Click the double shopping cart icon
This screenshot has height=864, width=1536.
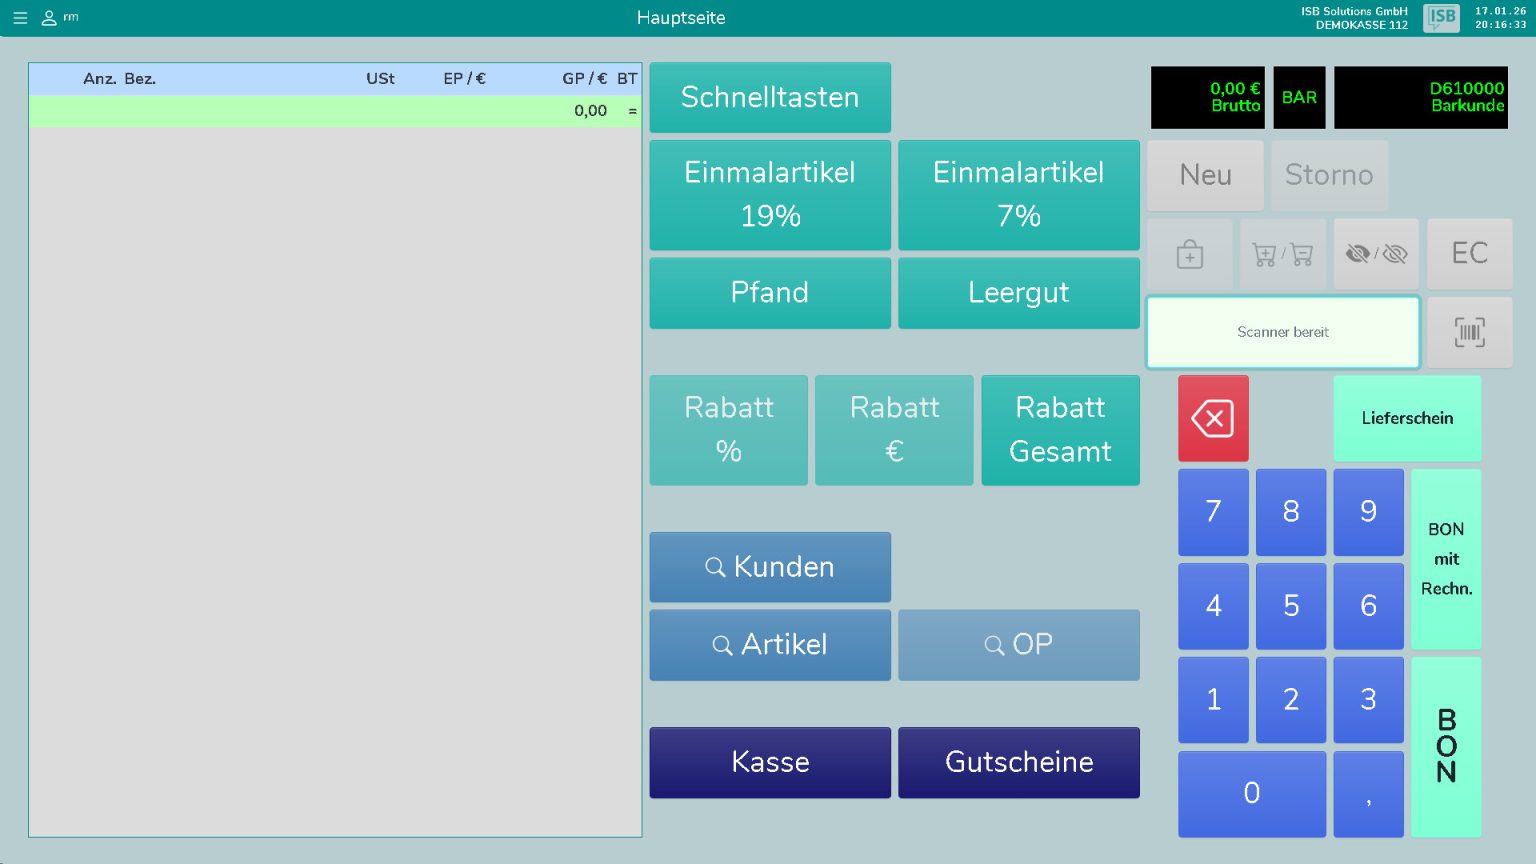(1282, 255)
